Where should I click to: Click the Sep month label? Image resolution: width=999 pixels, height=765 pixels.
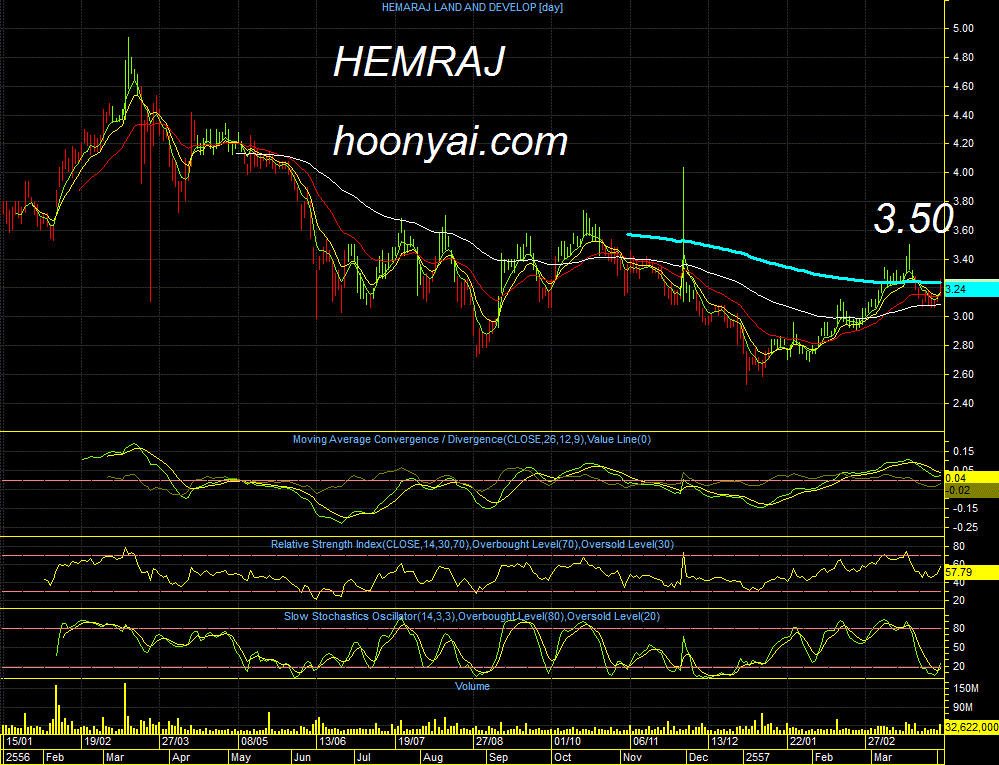point(498,757)
